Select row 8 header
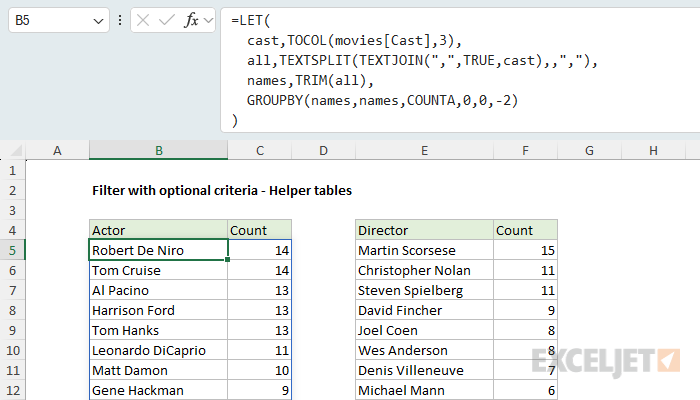 click(x=12, y=310)
